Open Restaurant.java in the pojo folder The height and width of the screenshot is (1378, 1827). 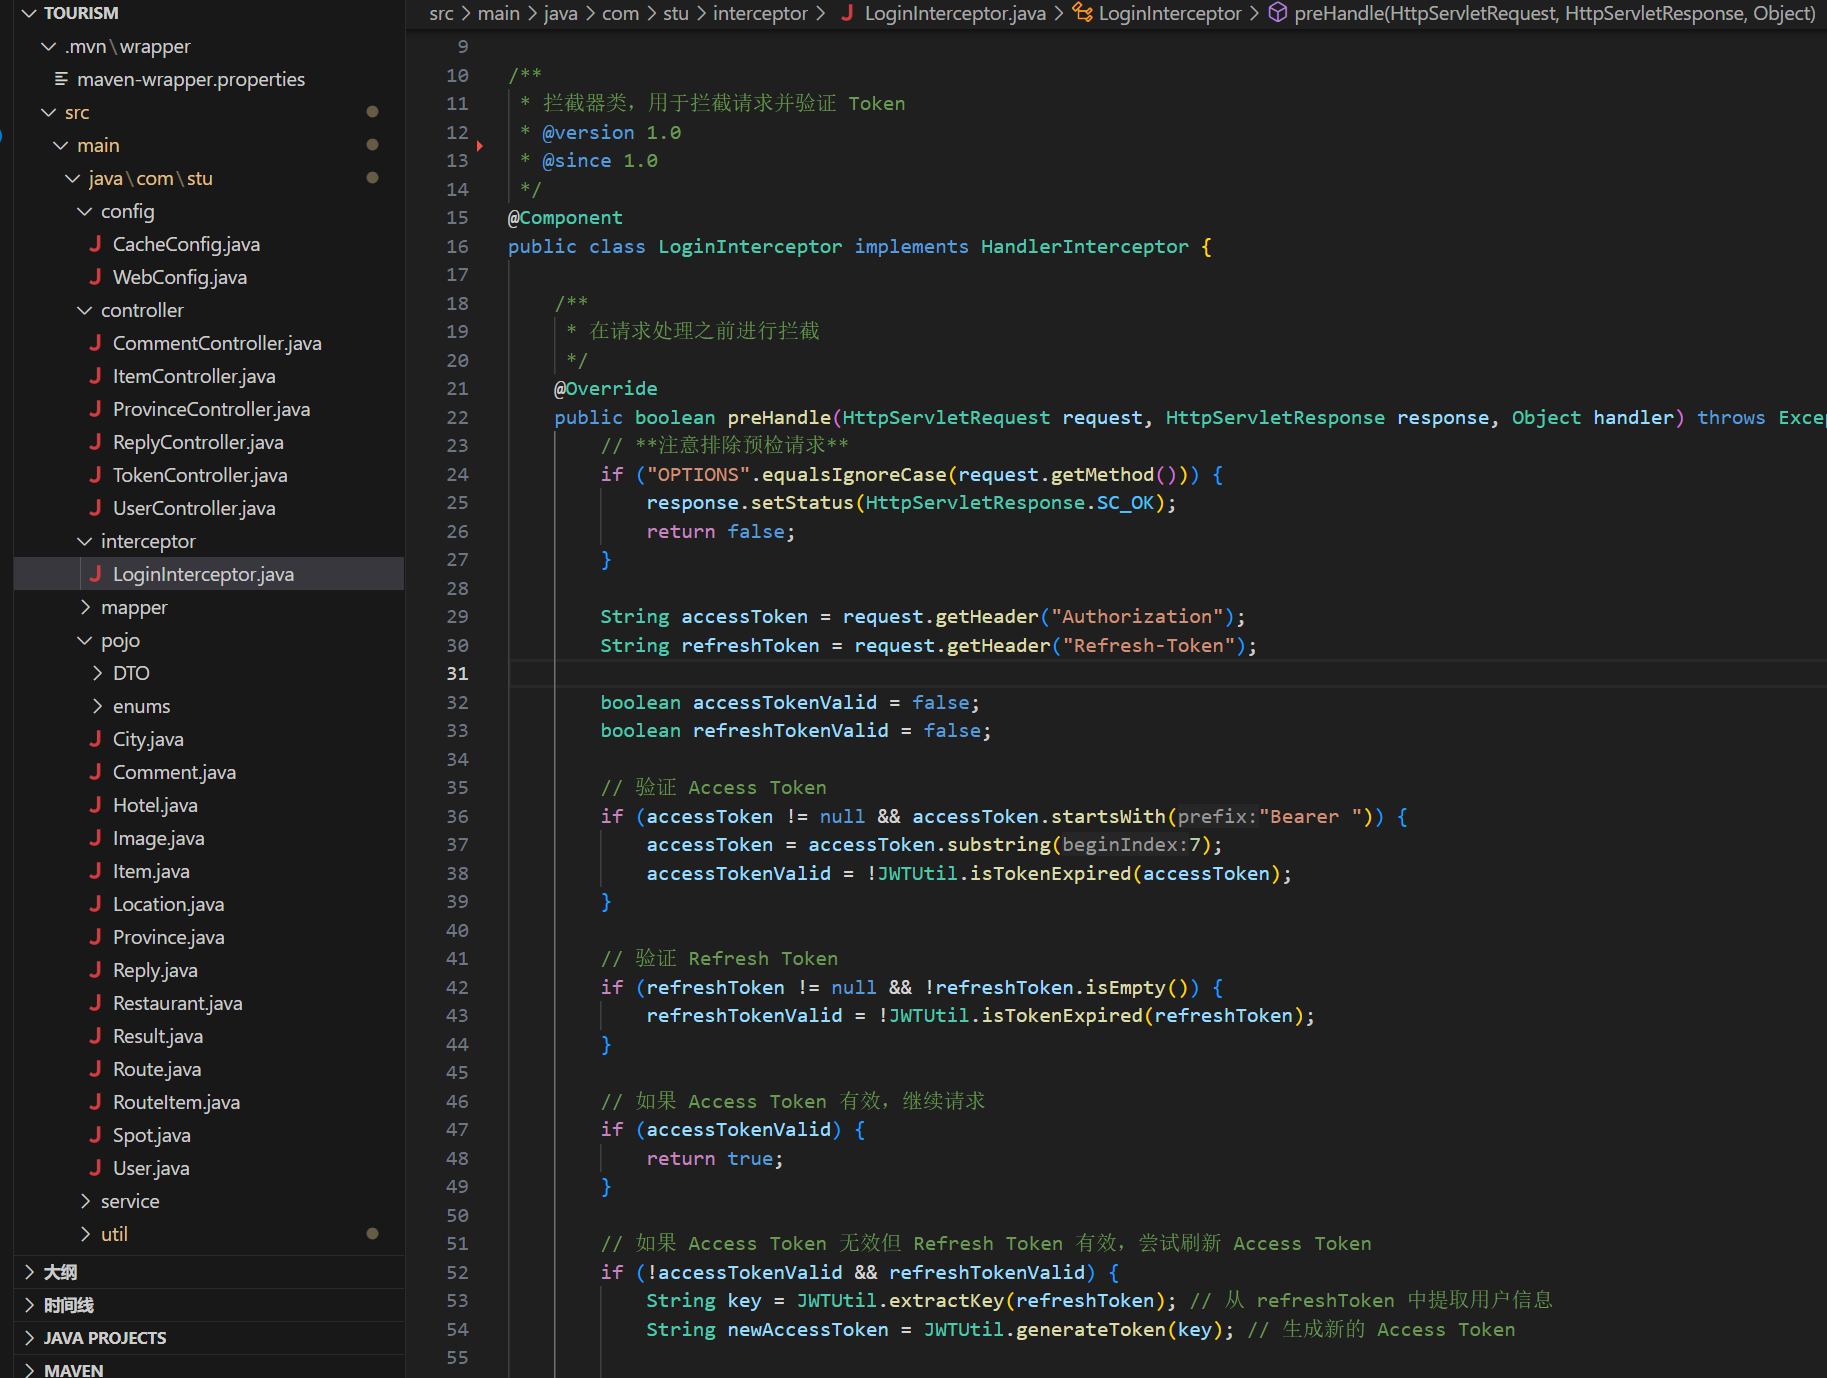click(x=178, y=1003)
